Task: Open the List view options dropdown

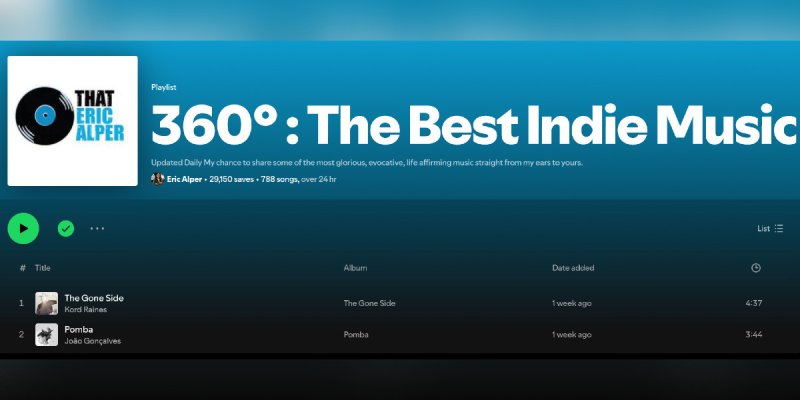Action: 770,229
